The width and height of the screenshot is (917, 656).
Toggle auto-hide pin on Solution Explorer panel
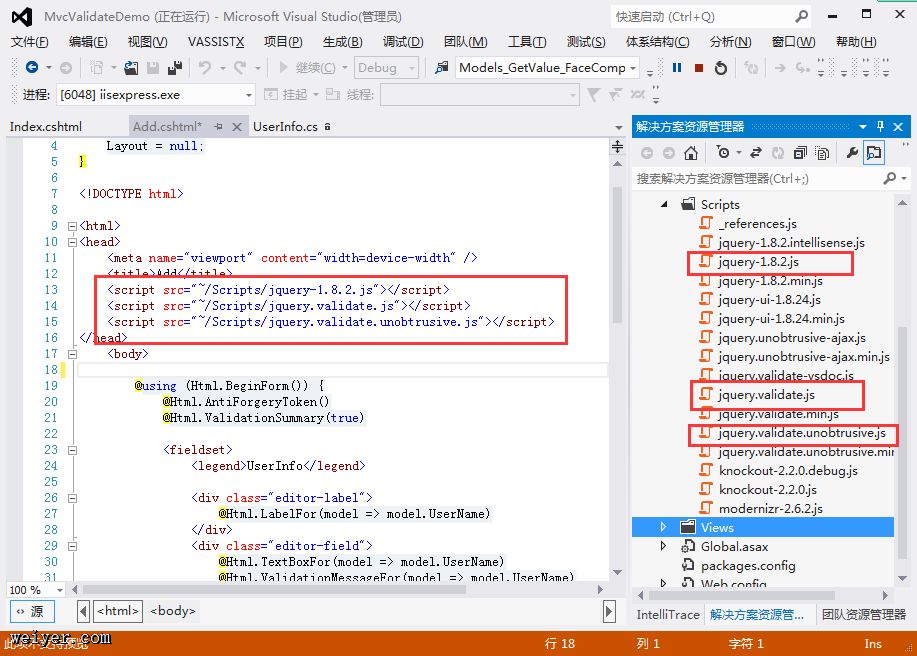[881, 127]
